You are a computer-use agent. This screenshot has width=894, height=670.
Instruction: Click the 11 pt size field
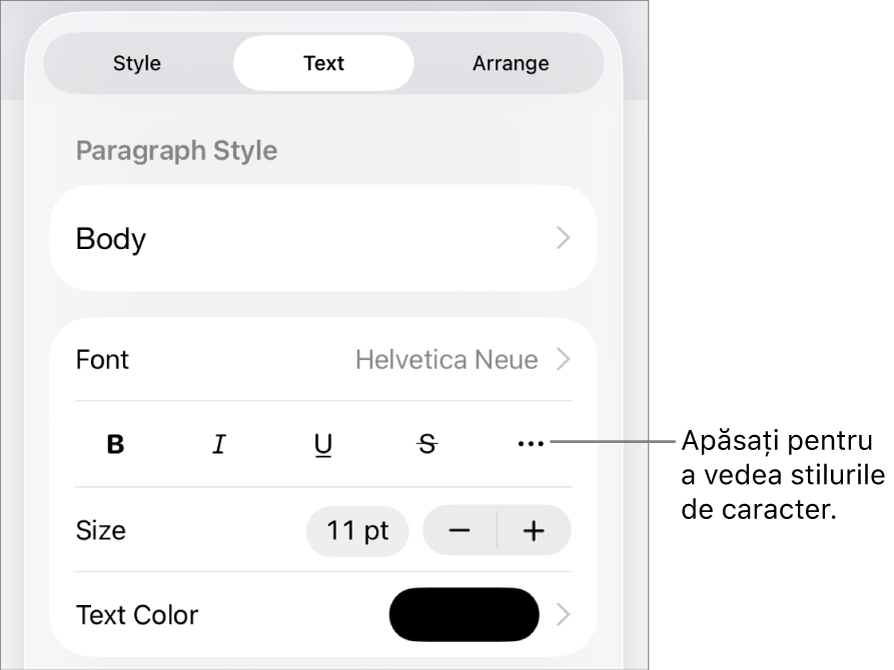tap(357, 530)
